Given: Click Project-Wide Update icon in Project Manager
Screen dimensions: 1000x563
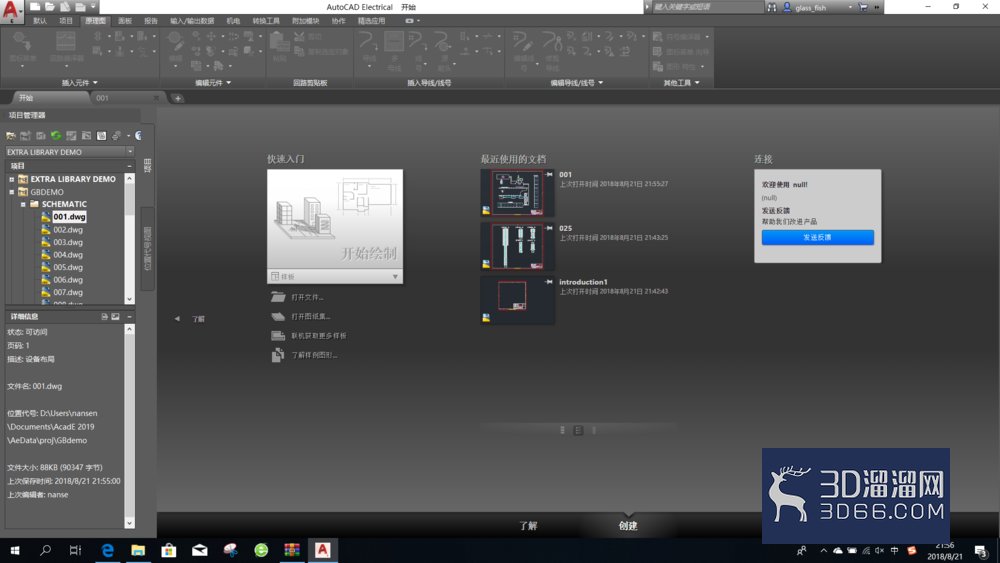Looking at the screenshot, I should coord(86,136).
